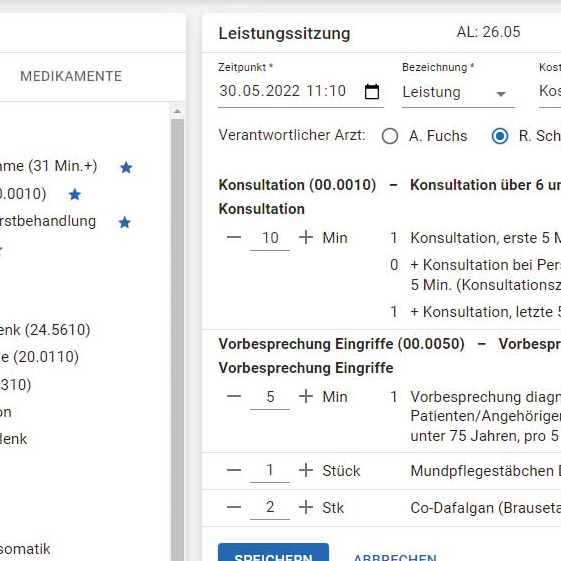561x561 pixels.
Task: Click the star beside the 0010 entry
Action: pyautogui.click(x=75, y=195)
